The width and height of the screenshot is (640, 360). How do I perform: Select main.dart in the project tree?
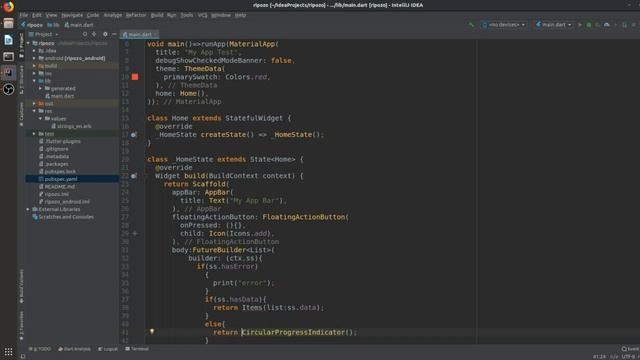pyautogui.click(x=62, y=96)
